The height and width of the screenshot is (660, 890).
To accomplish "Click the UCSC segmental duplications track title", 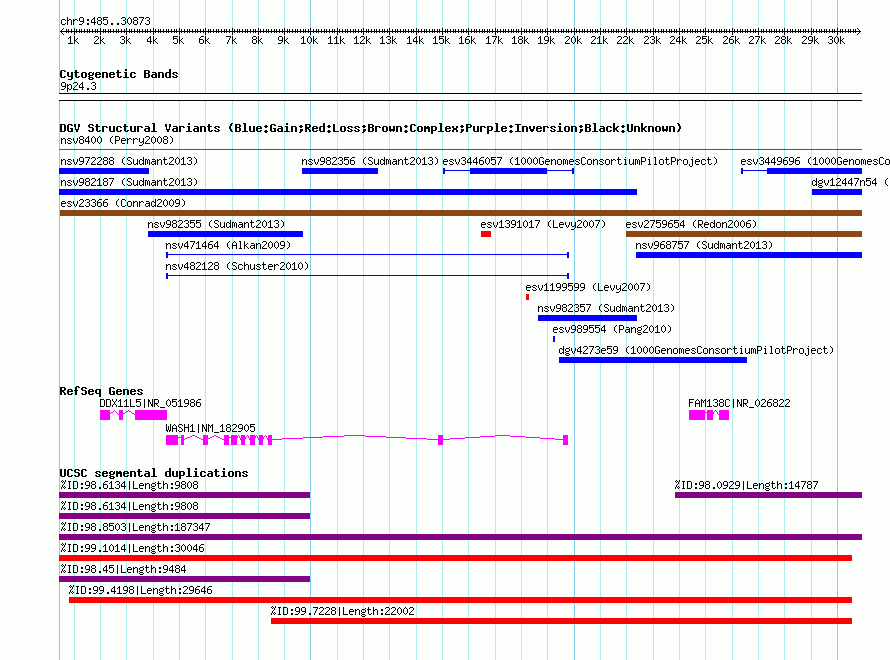I will (154, 473).
